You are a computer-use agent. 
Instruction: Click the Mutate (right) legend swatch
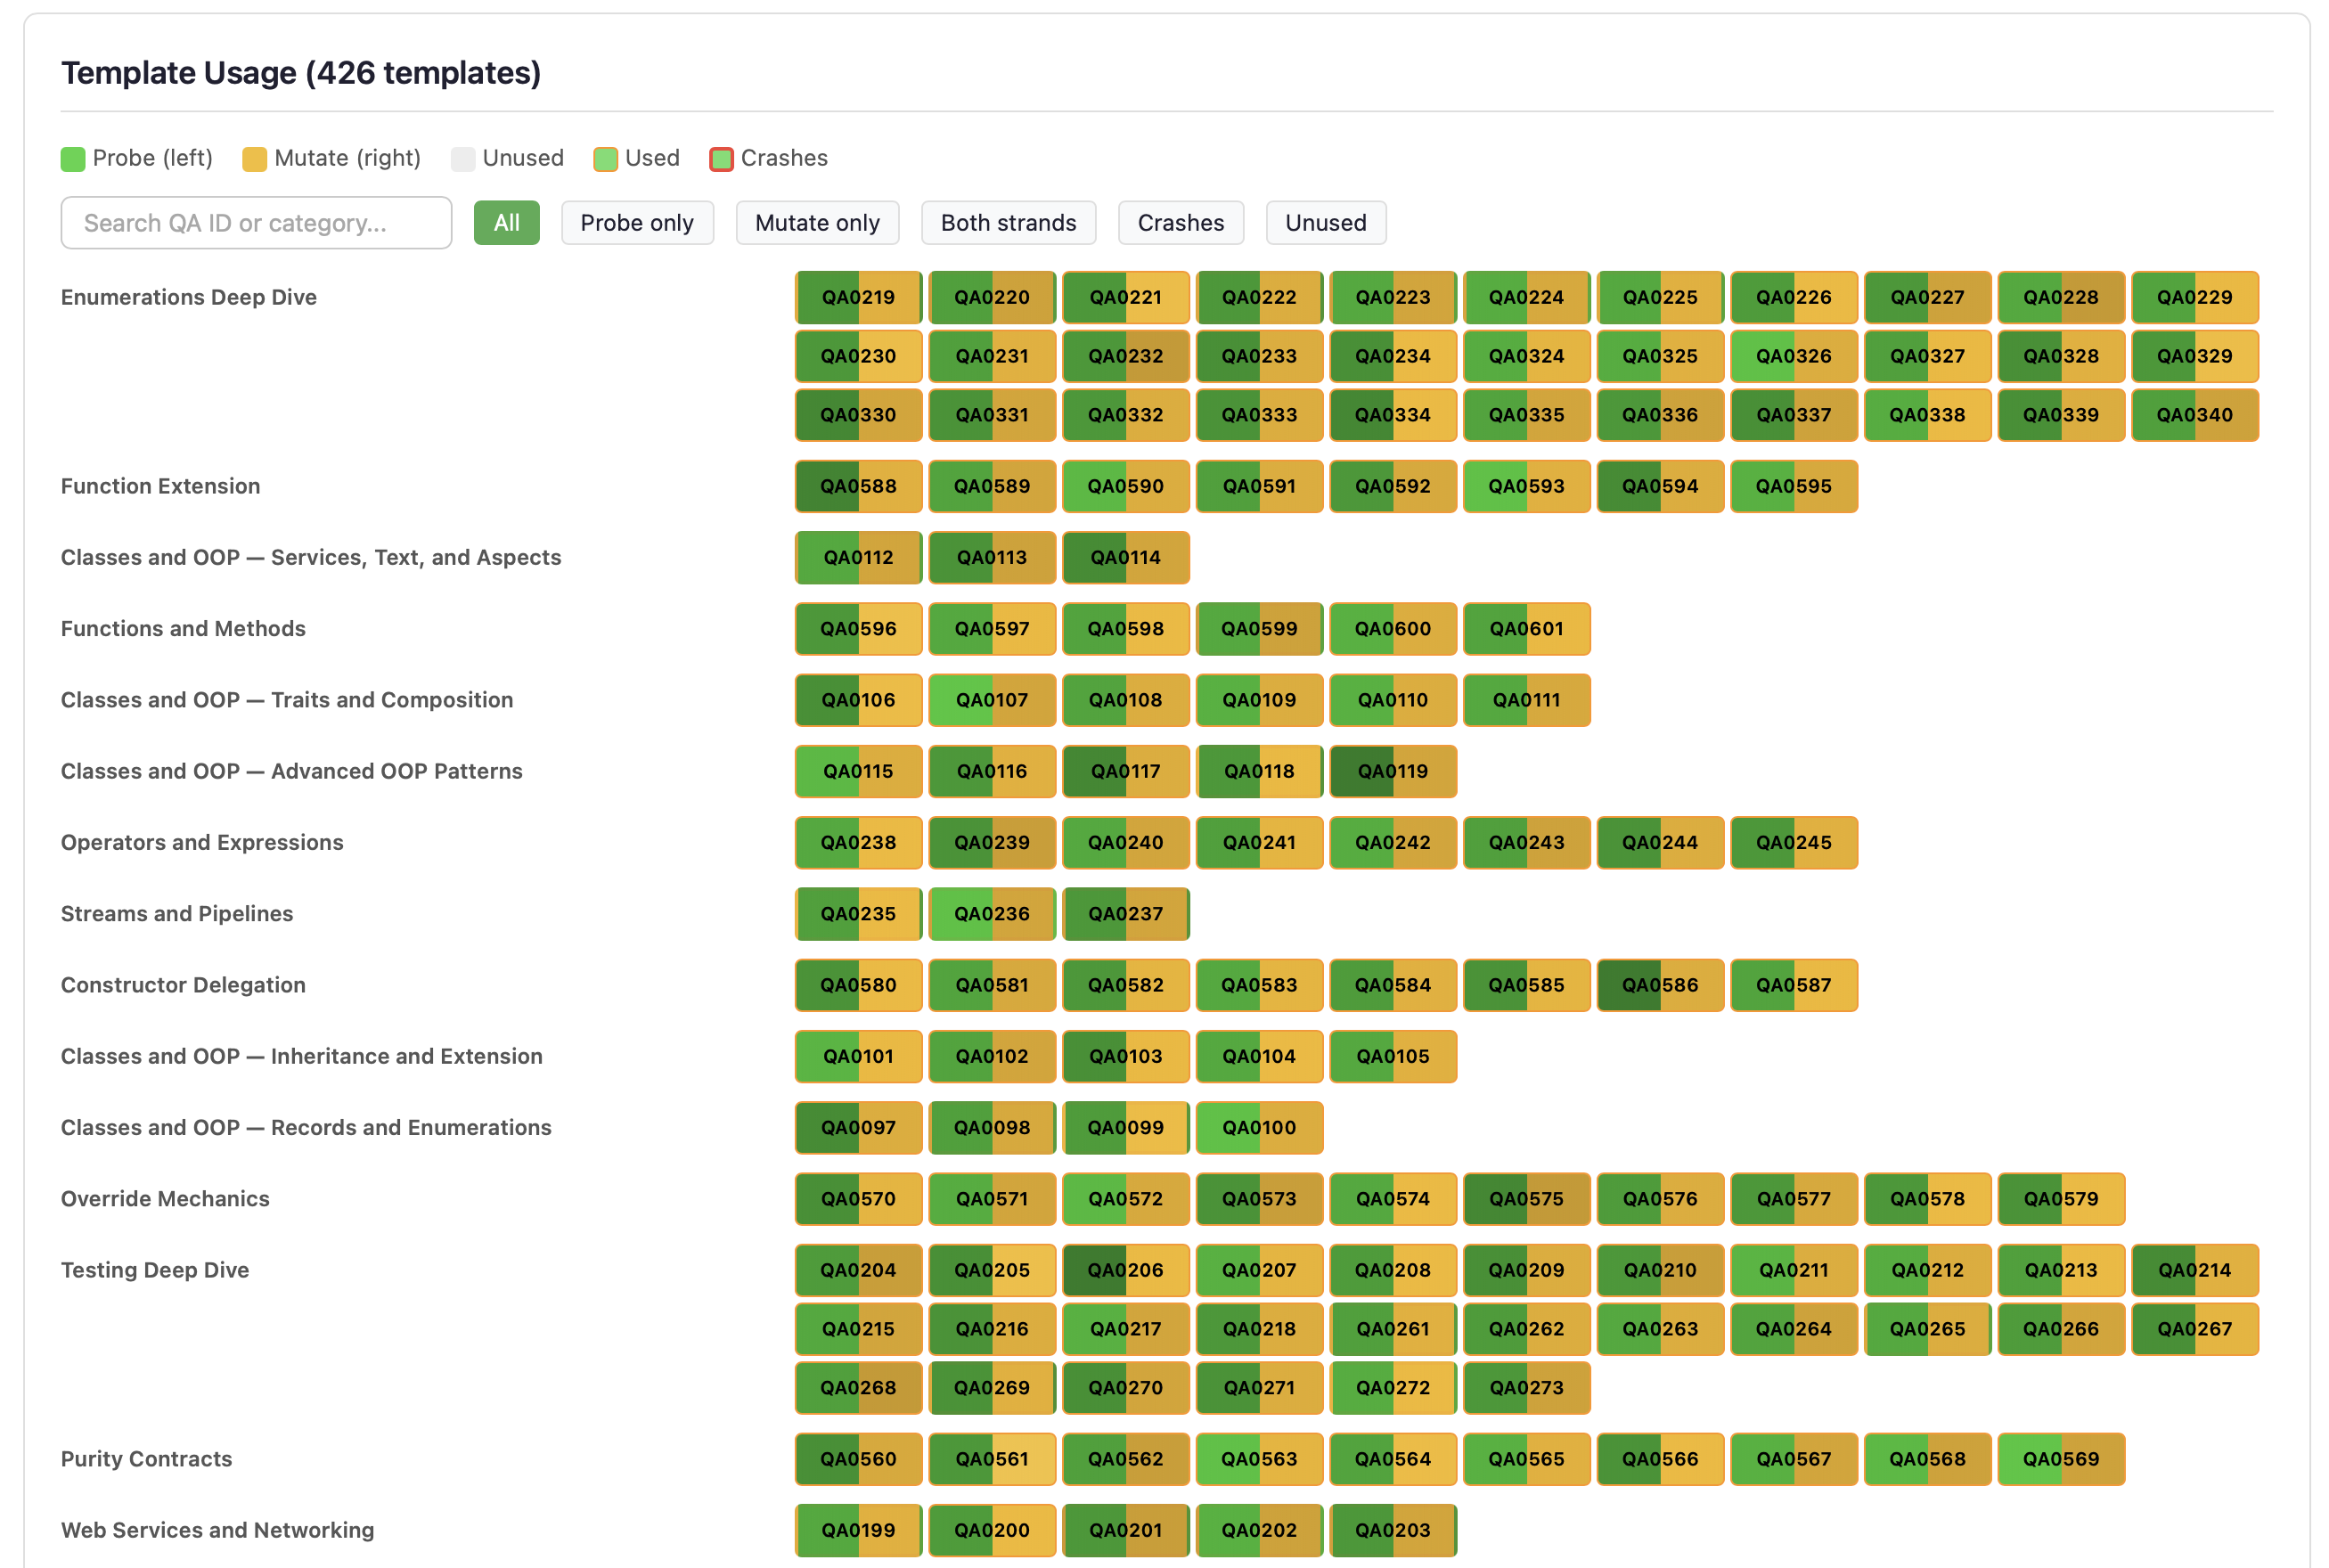tap(253, 158)
